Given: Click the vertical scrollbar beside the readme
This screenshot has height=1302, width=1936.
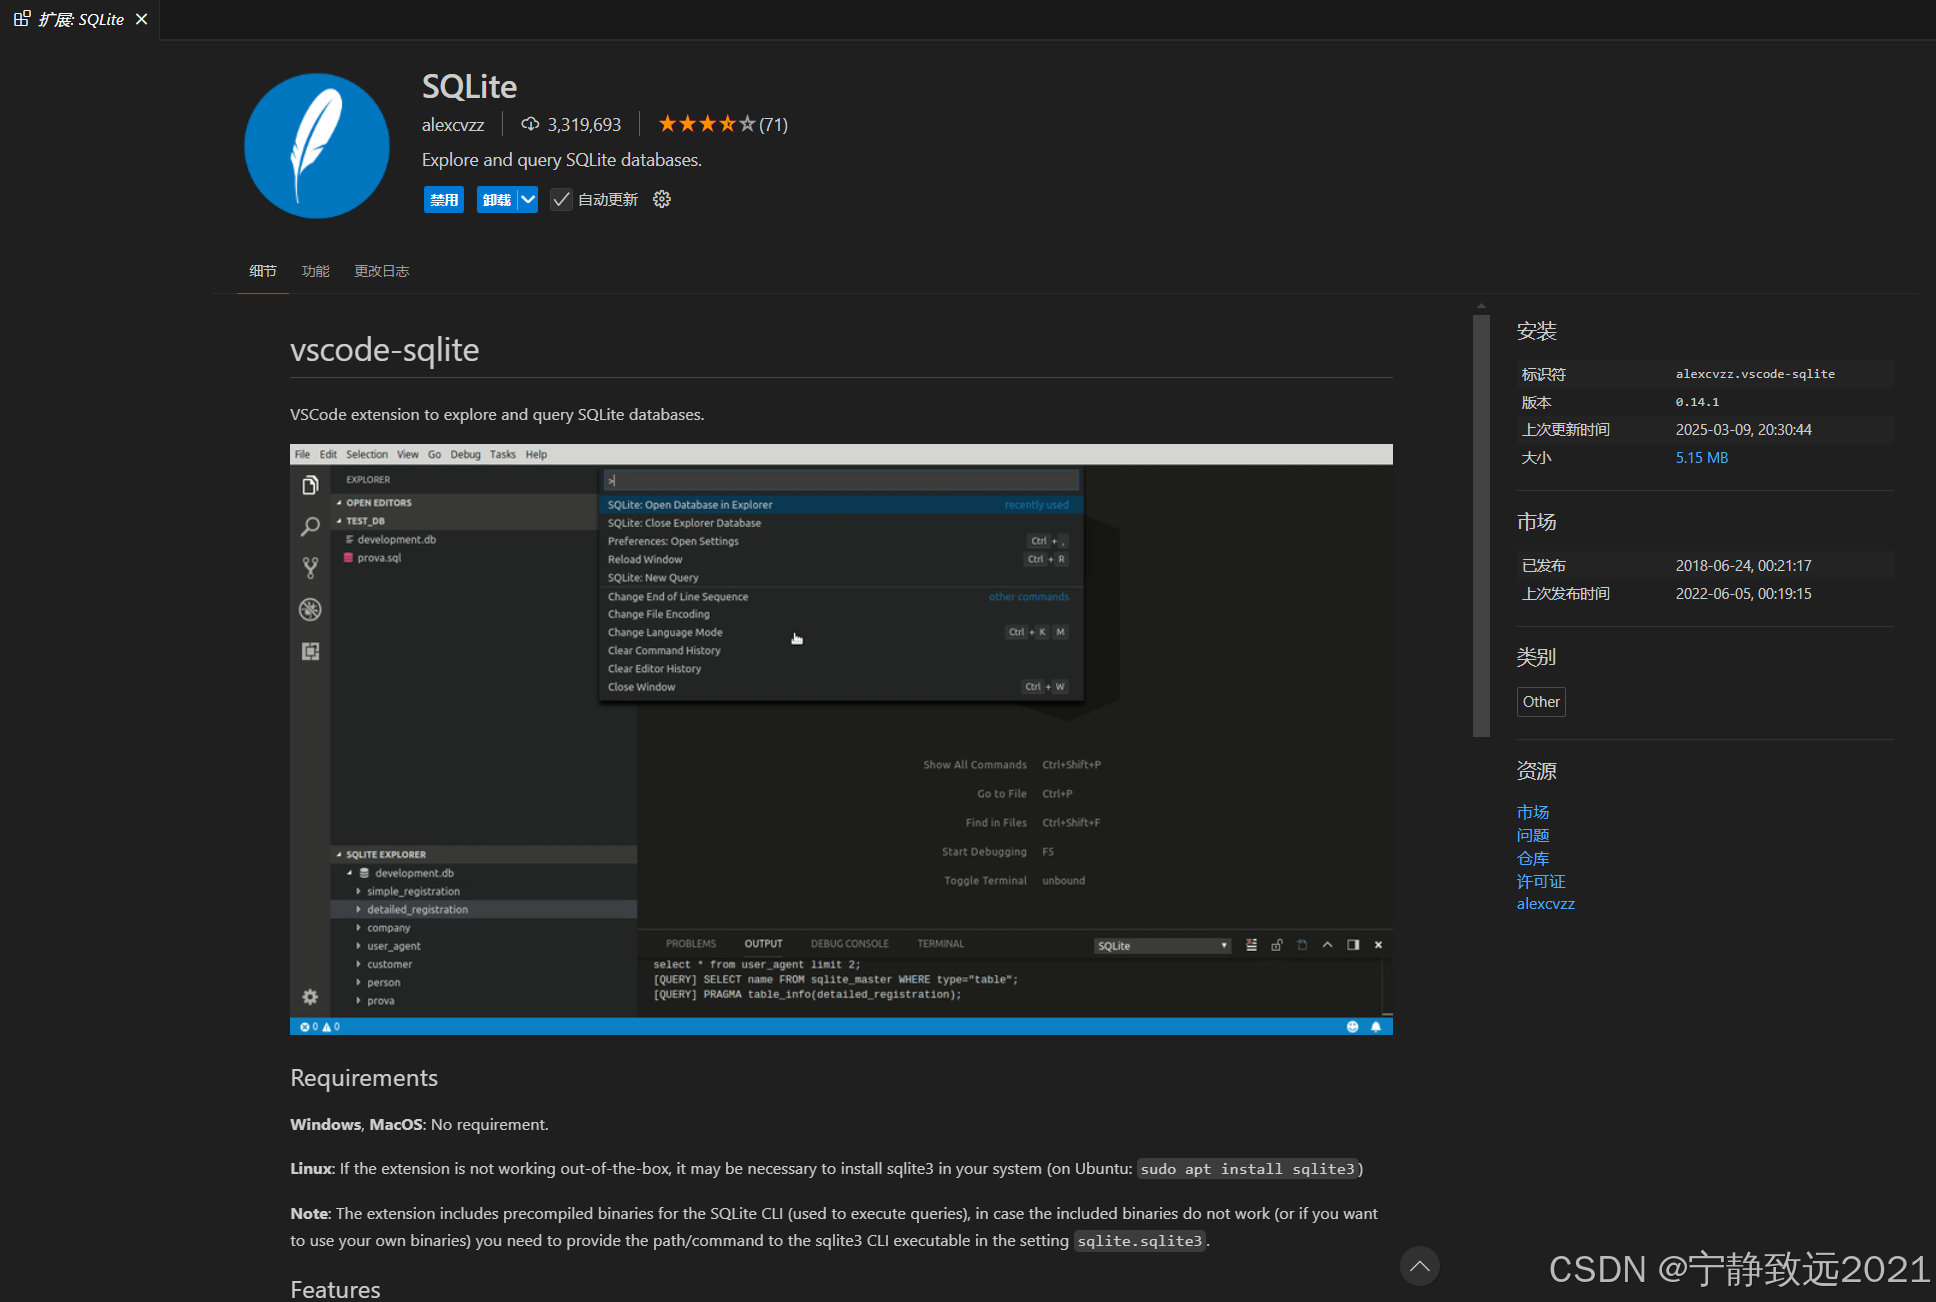Looking at the screenshot, I should (1481, 526).
